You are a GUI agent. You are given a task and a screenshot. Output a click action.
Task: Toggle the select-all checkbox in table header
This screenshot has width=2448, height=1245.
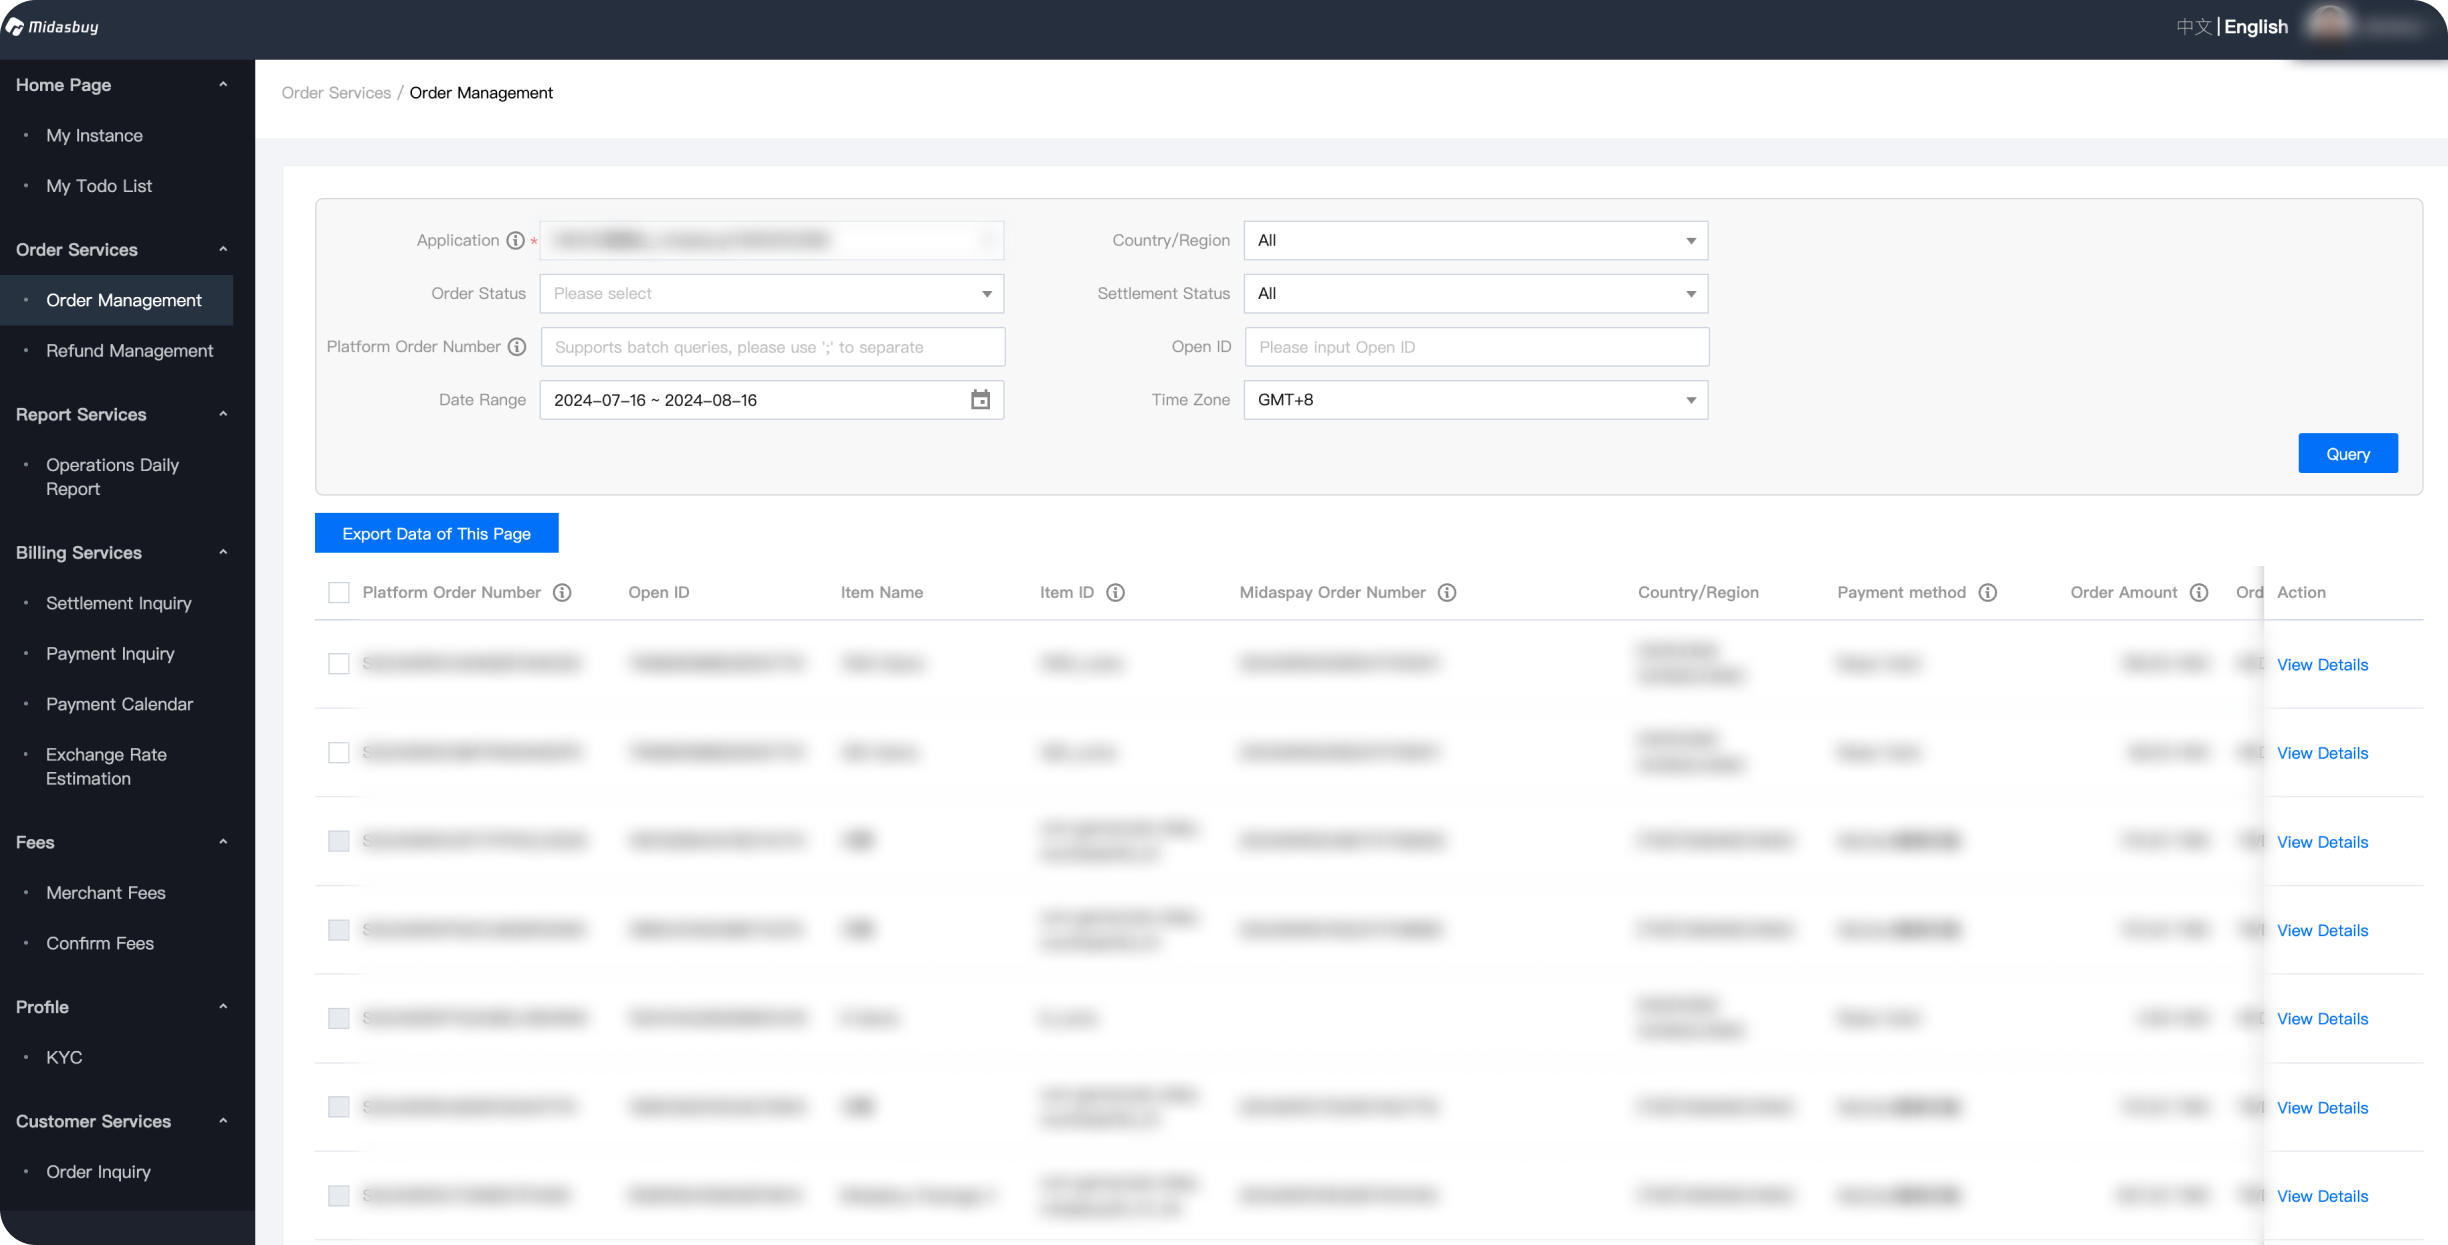point(339,593)
